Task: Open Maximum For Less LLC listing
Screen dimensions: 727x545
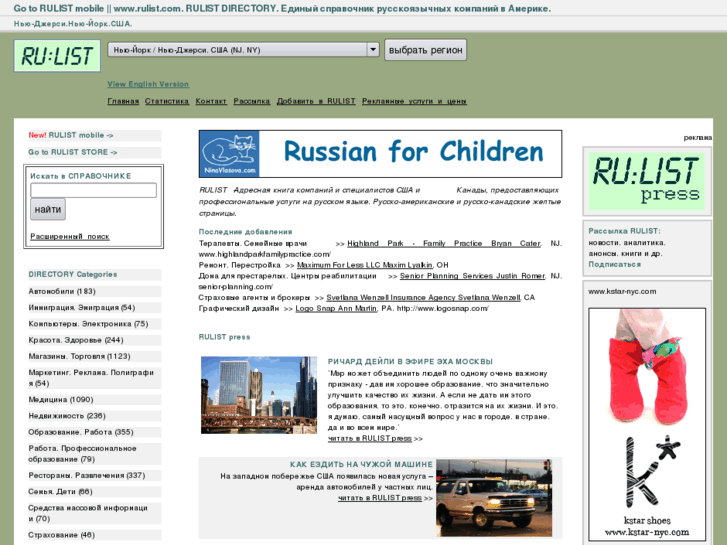Action: [x=364, y=265]
